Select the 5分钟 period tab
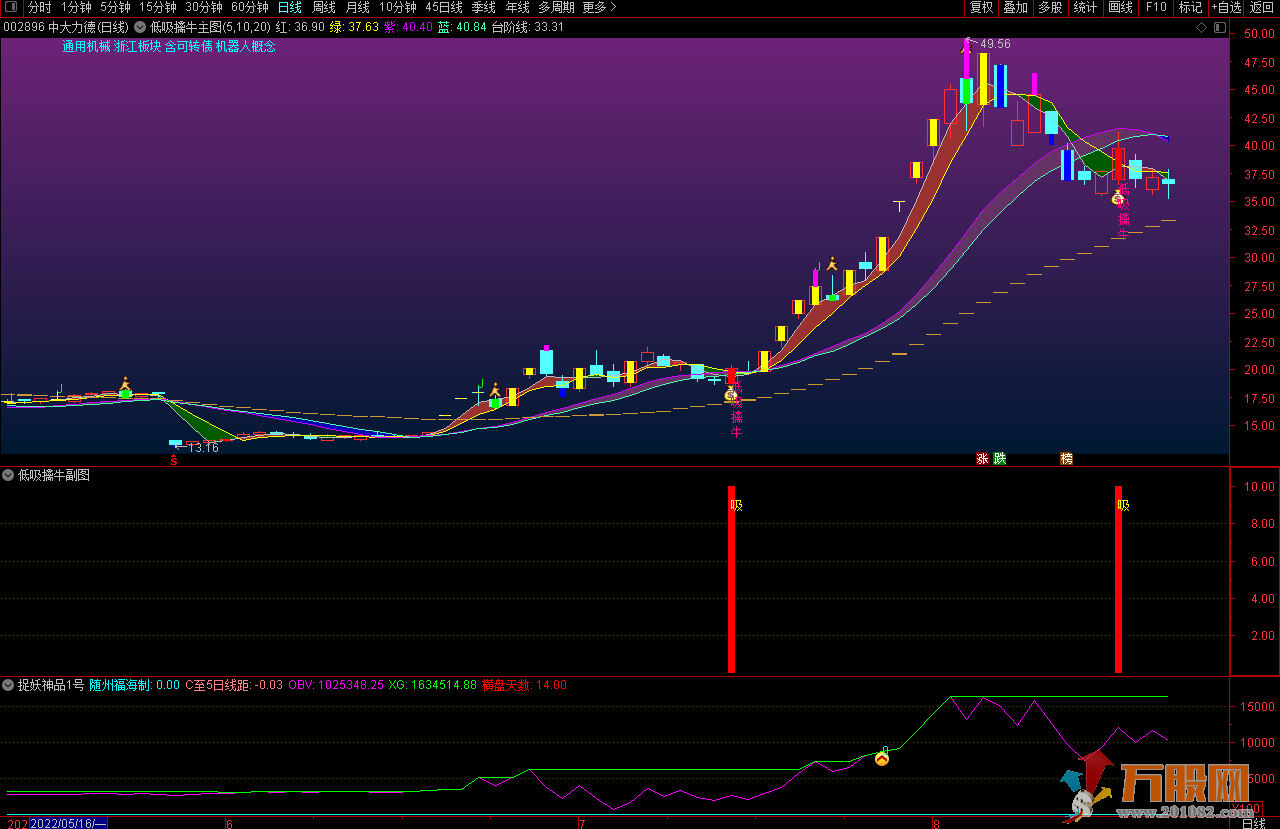Image resolution: width=1280 pixels, height=829 pixels. (x=115, y=7)
